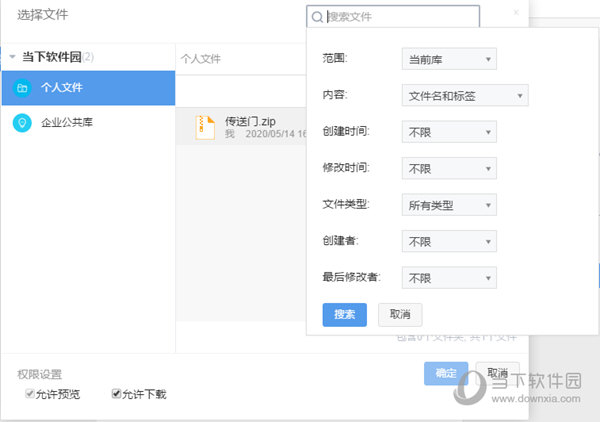Open the 内容 dropdown showing 文件名和标签
600x422 pixels.
click(x=464, y=96)
